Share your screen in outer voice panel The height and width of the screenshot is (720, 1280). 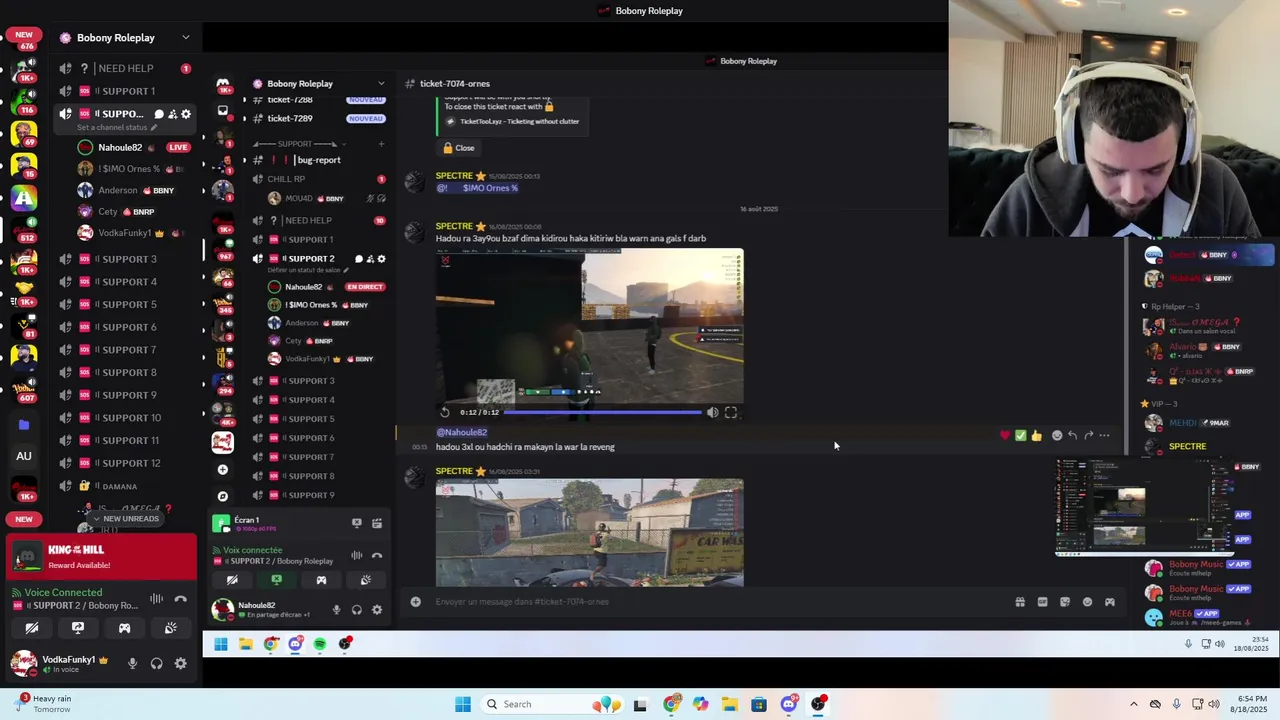coord(78,628)
